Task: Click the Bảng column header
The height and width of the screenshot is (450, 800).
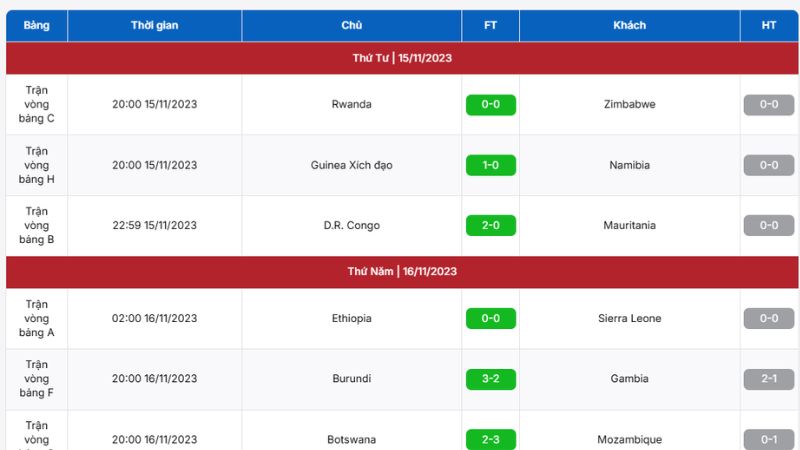Action: [37, 25]
